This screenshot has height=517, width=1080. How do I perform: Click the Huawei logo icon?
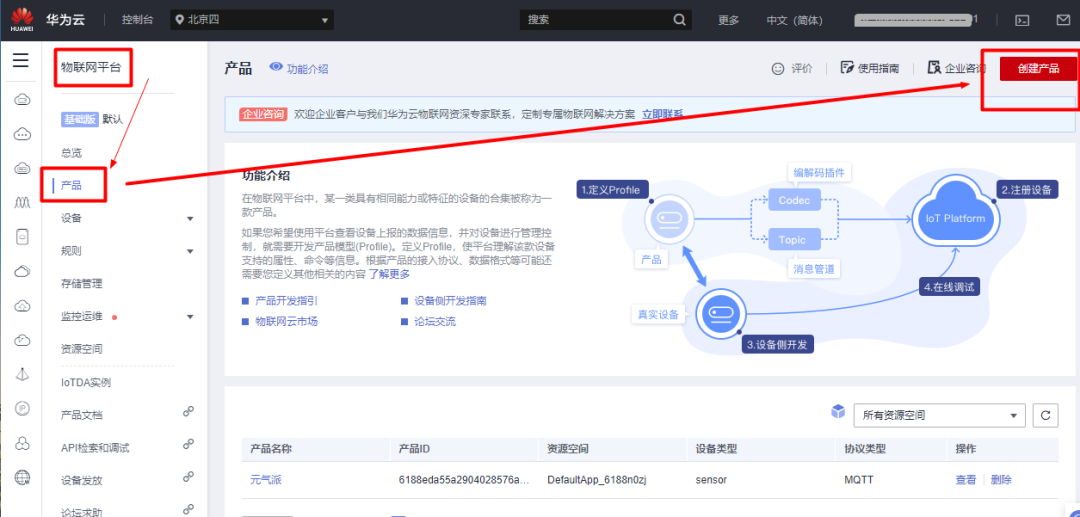coord(21,19)
